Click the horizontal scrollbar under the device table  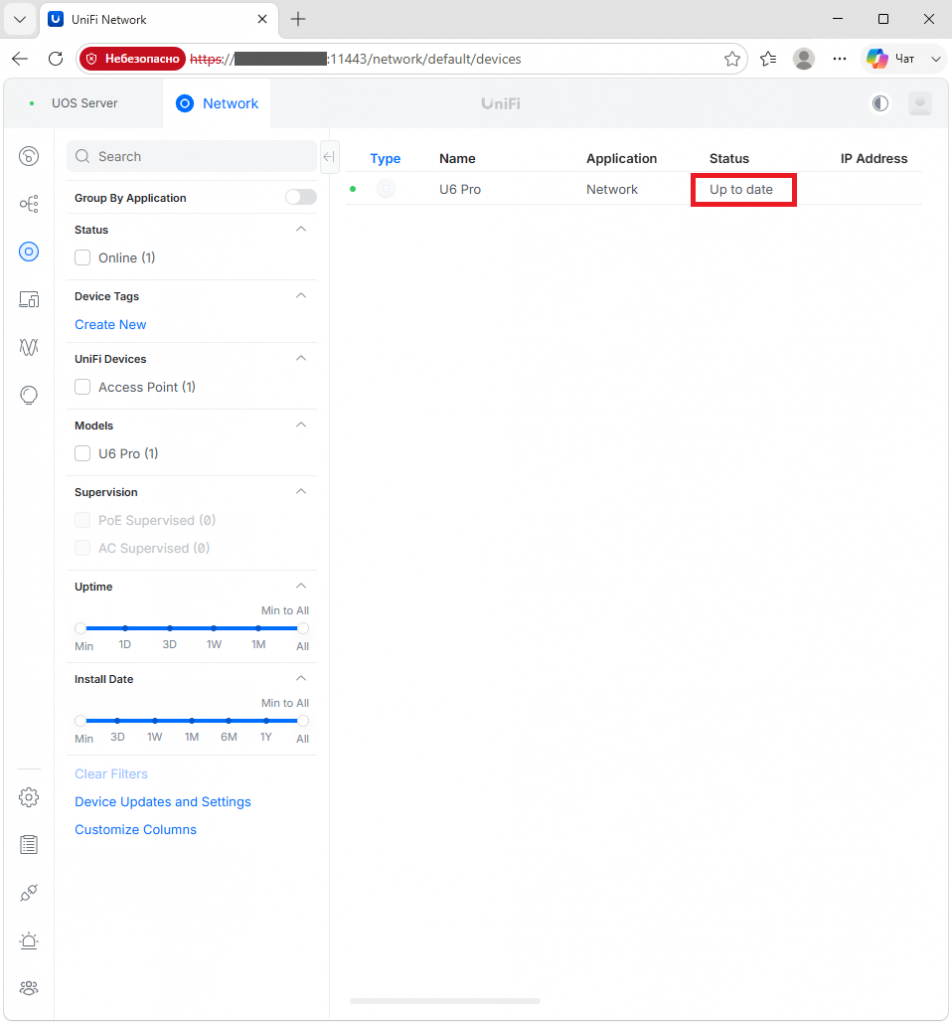445,1000
